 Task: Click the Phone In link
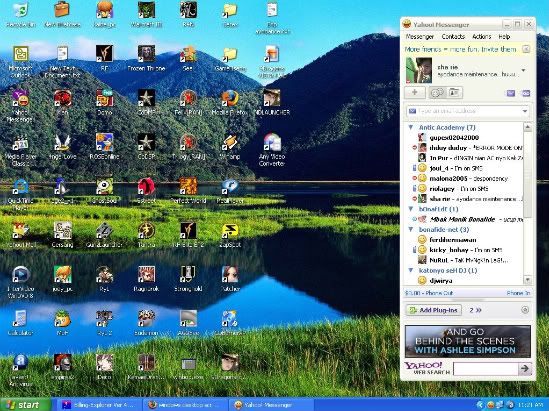click(518, 293)
